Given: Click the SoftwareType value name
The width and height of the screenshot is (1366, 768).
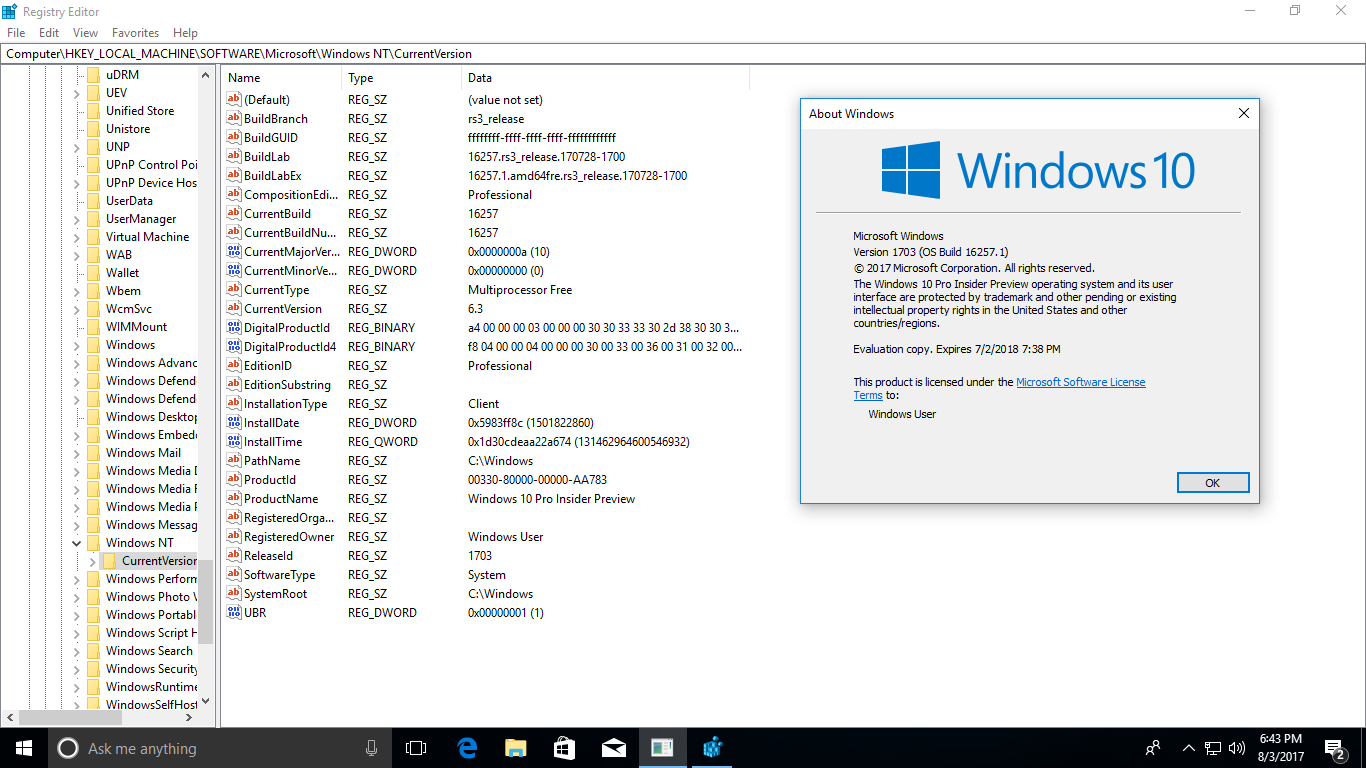Looking at the screenshot, I should (279, 575).
